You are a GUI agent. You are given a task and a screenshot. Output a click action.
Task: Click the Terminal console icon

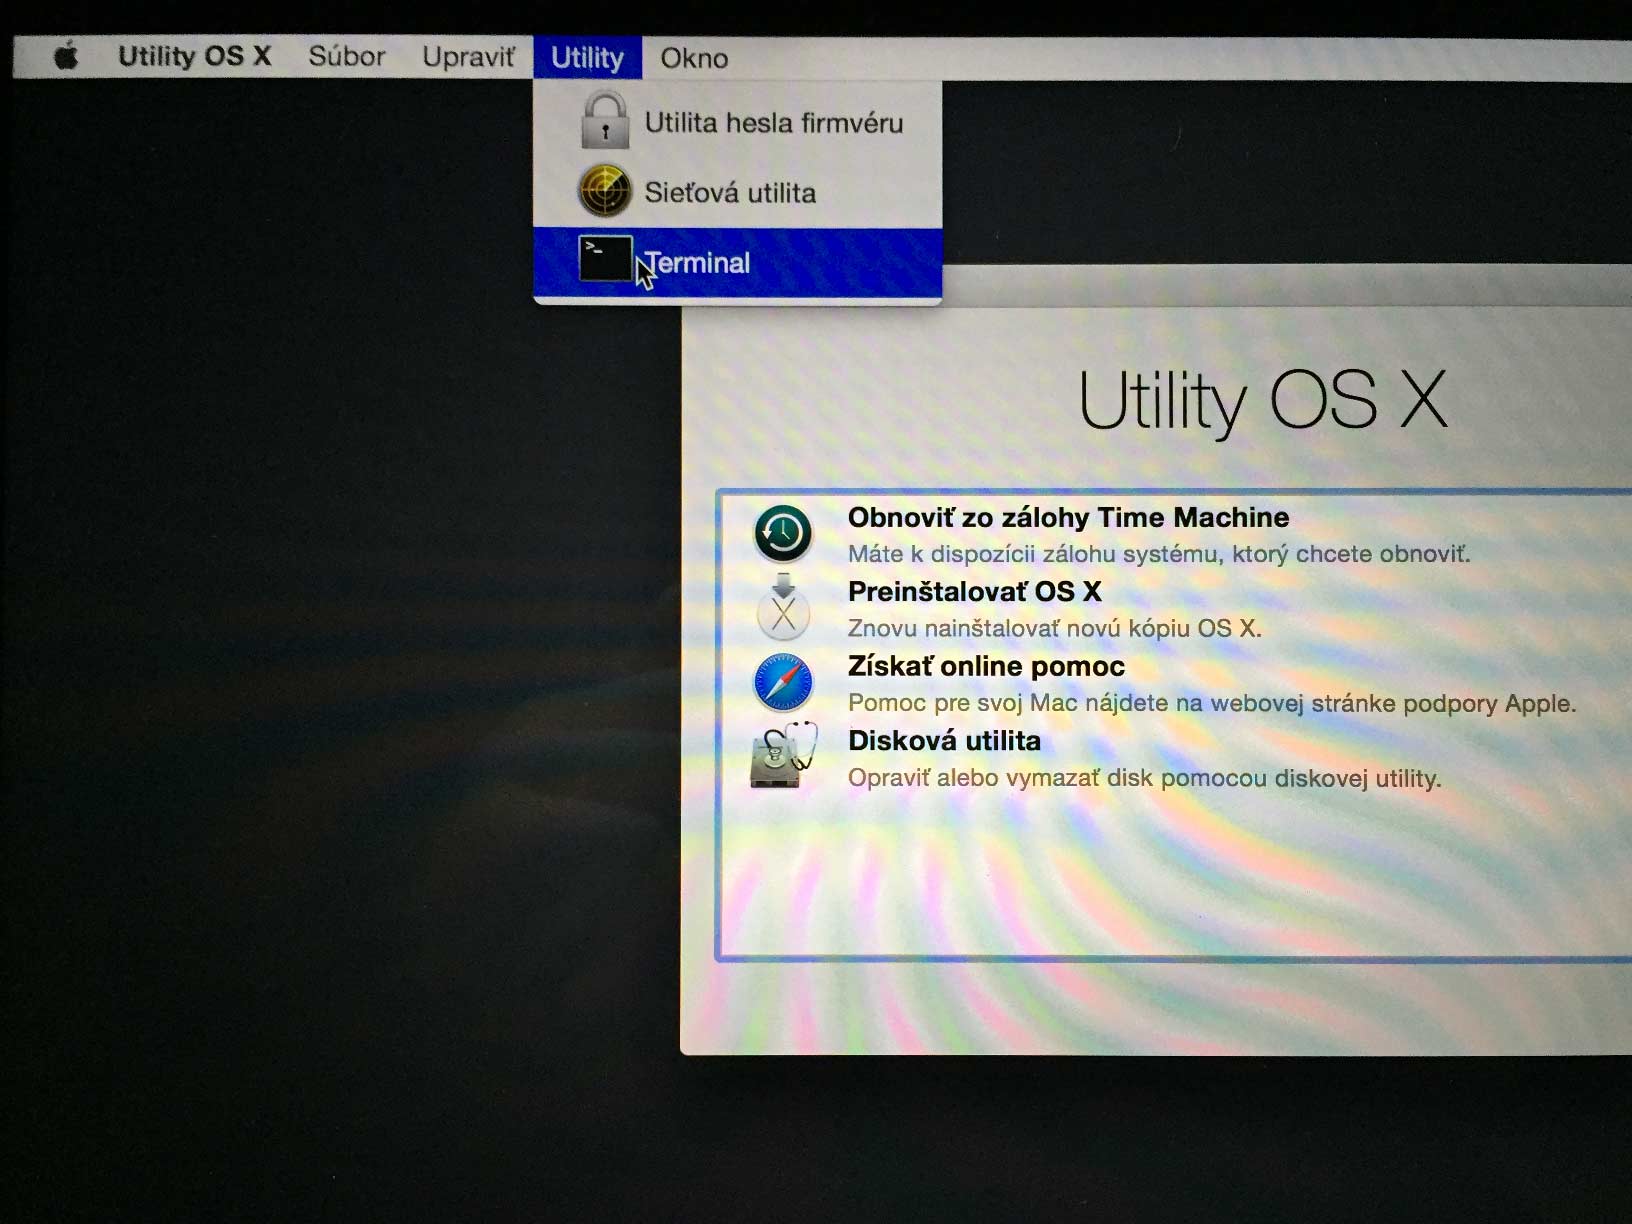[605, 259]
